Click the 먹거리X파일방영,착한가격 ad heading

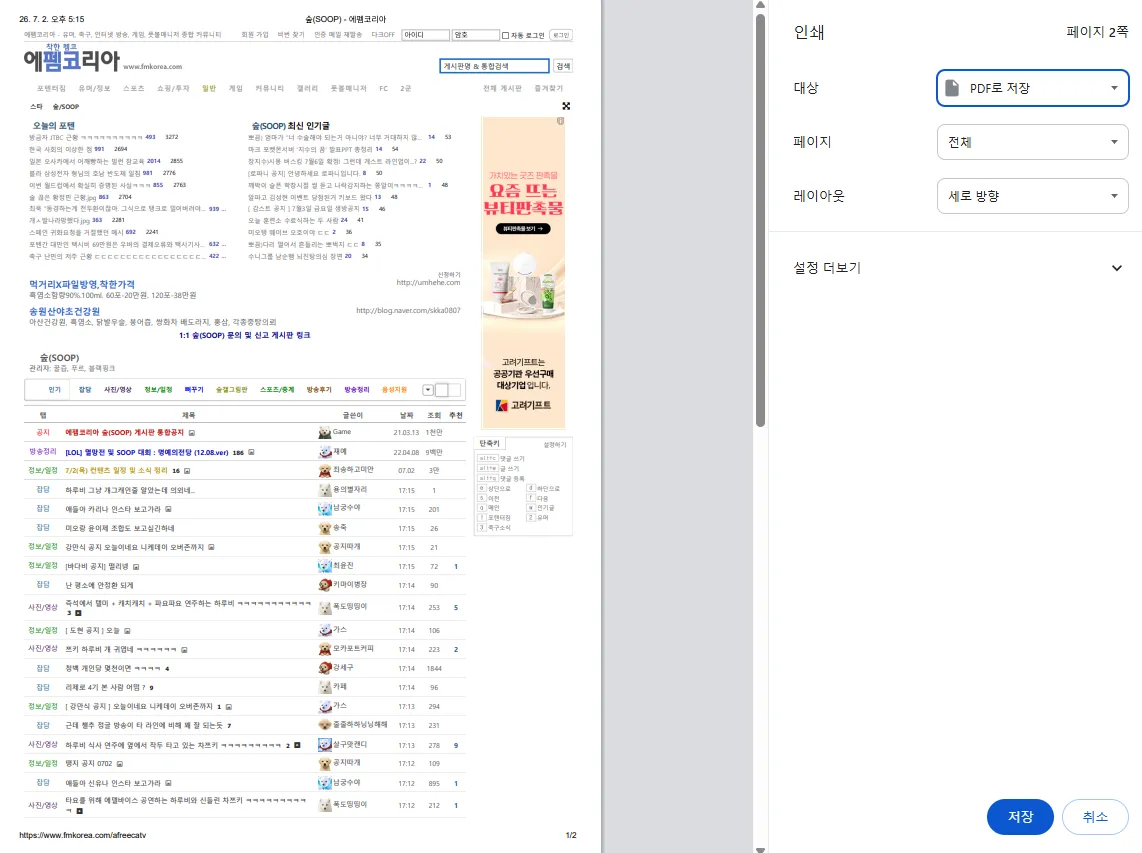point(82,284)
